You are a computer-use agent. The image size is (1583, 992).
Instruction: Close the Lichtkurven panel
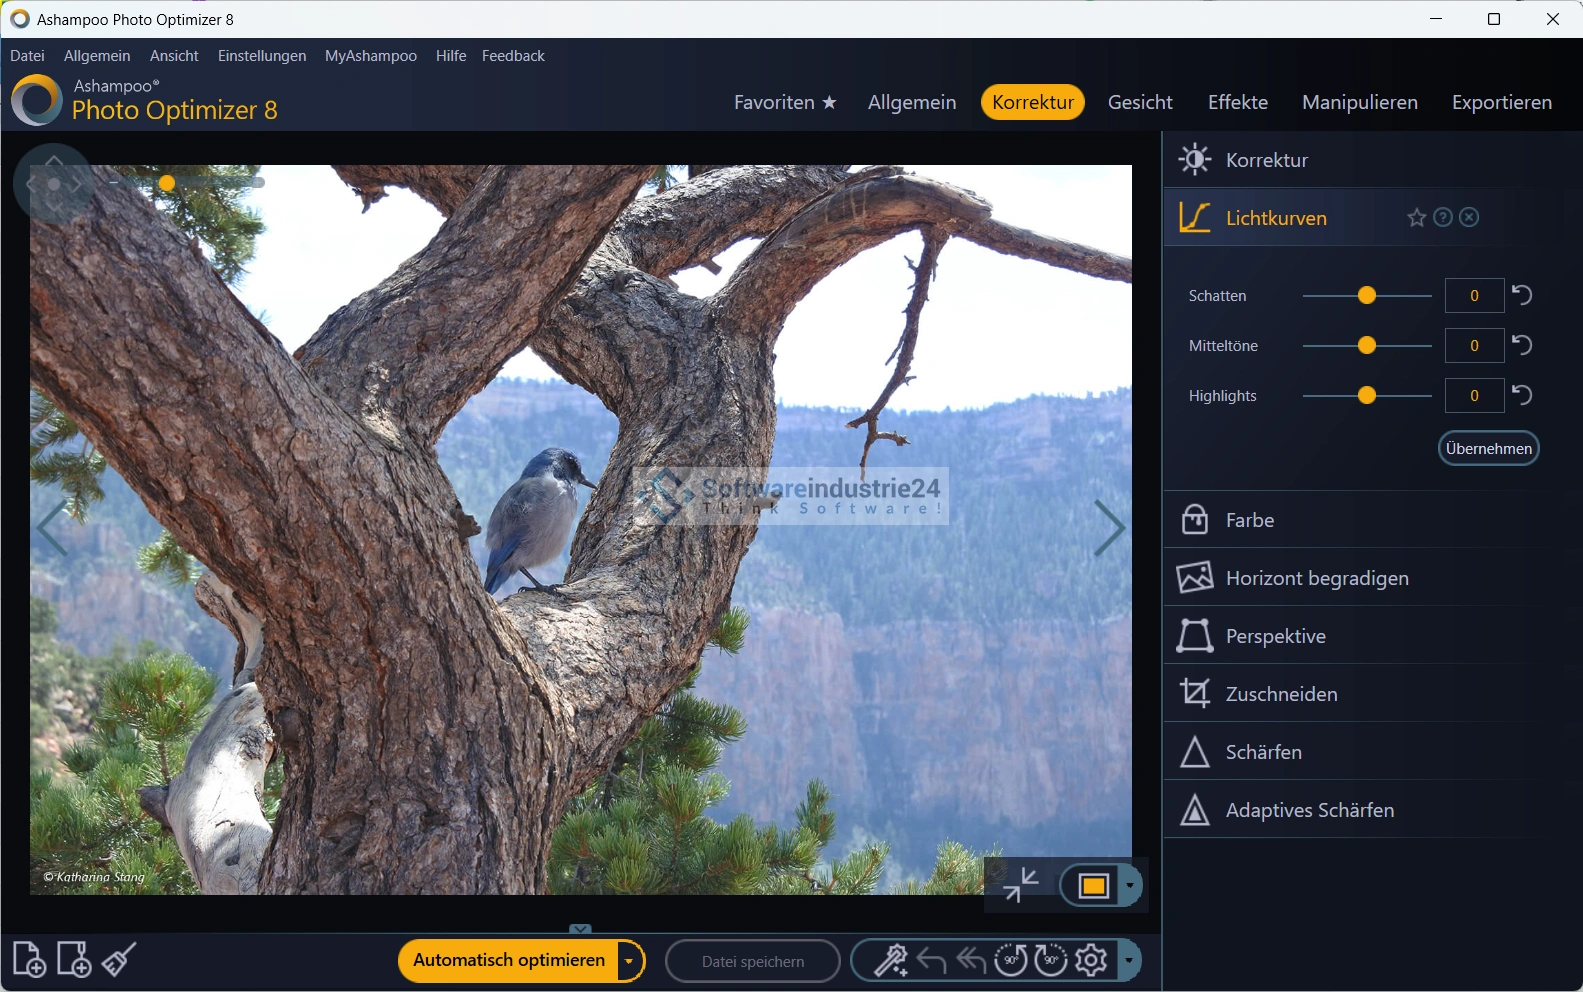(x=1469, y=217)
